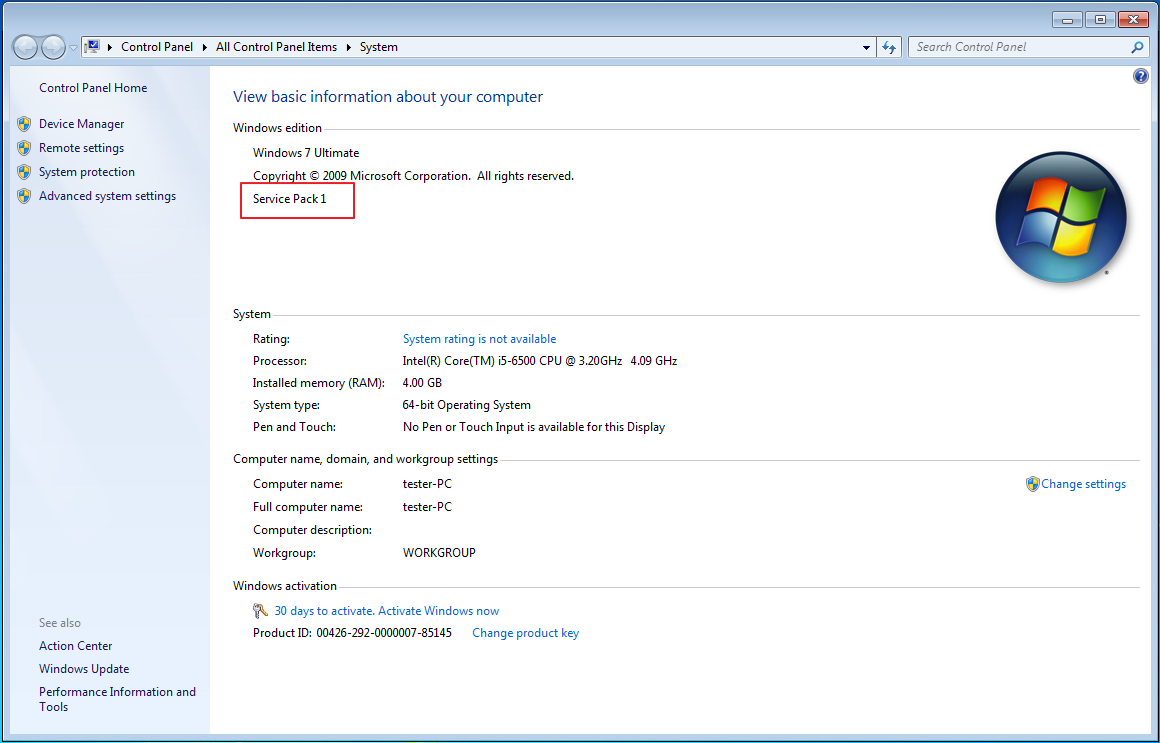Open the address bar history dropdown

pos(866,47)
